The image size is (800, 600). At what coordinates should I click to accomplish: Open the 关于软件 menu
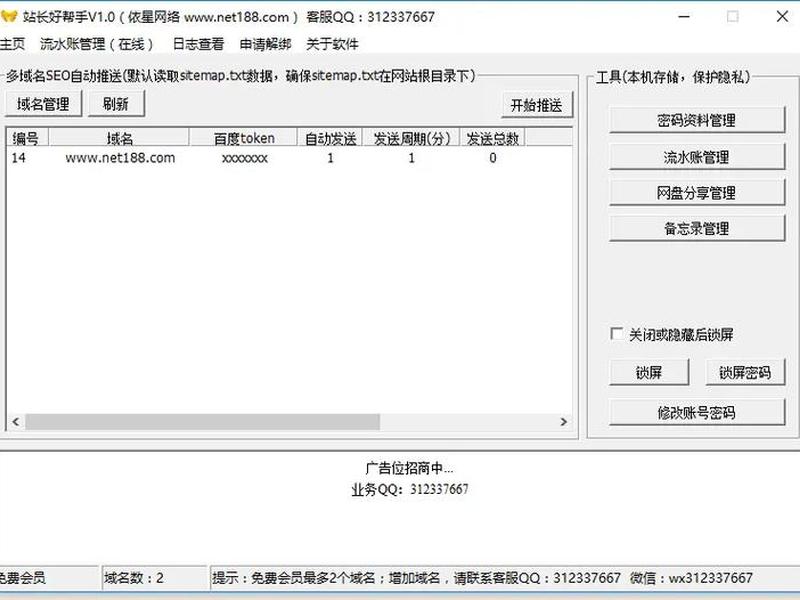[332, 44]
